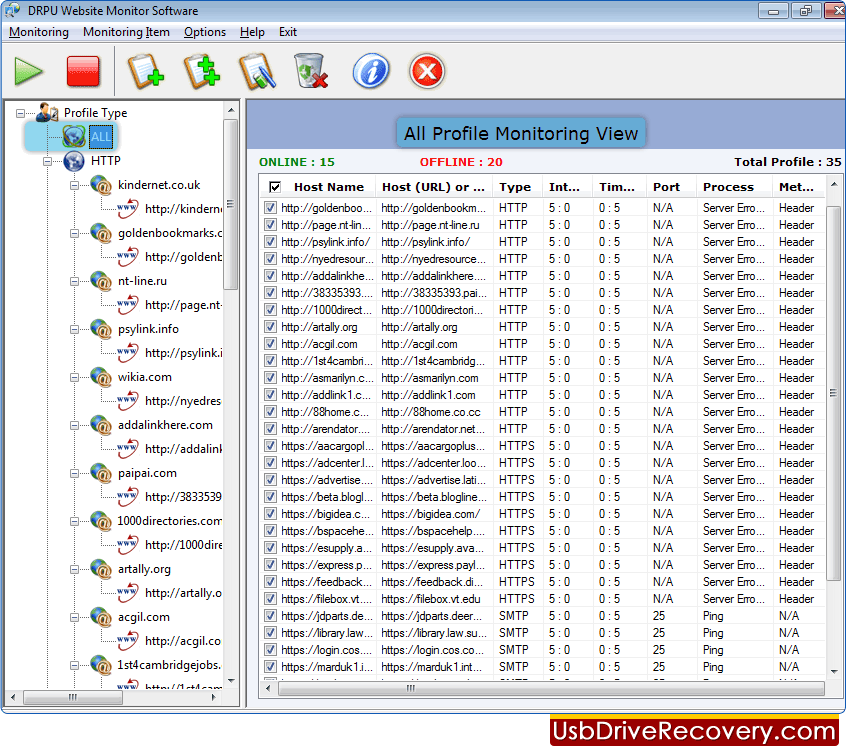Click the acgil.com host icon
846x746 pixels.
101,617
